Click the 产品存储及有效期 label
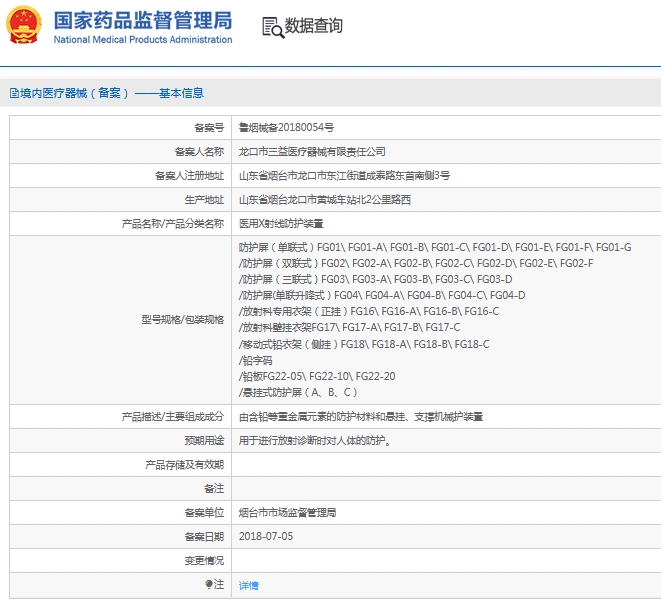The height and width of the screenshot is (603, 661). pos(185,465)
